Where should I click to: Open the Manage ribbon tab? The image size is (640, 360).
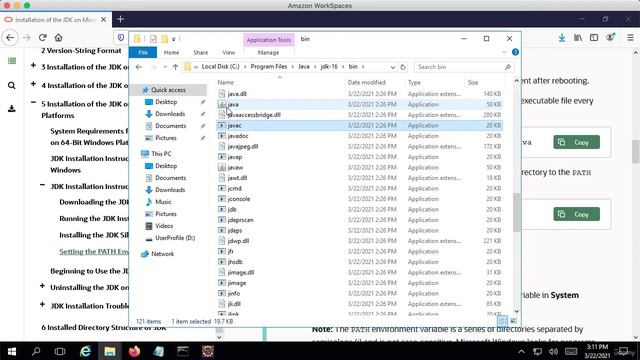(268, 53)
